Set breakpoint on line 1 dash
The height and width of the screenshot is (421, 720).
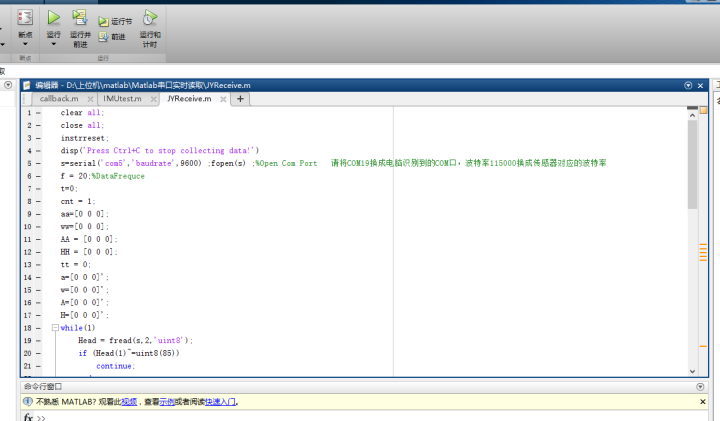point(38,112)
